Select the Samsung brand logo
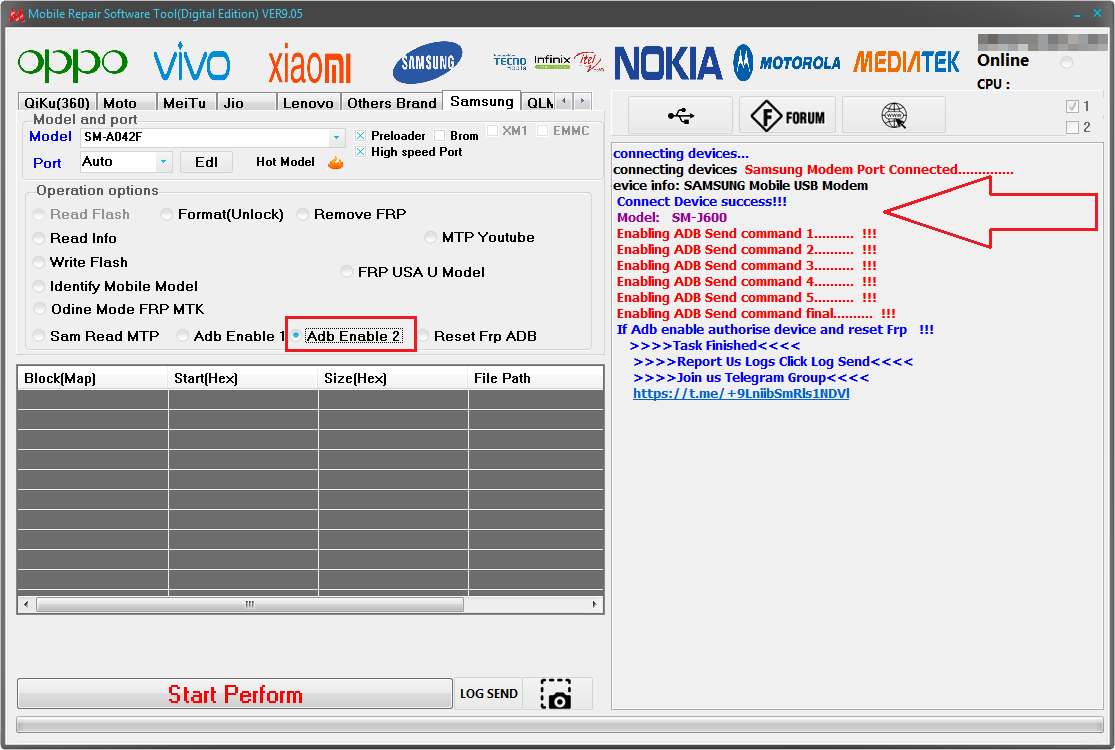Viewport: 1115px width, 750px height. 427,63
